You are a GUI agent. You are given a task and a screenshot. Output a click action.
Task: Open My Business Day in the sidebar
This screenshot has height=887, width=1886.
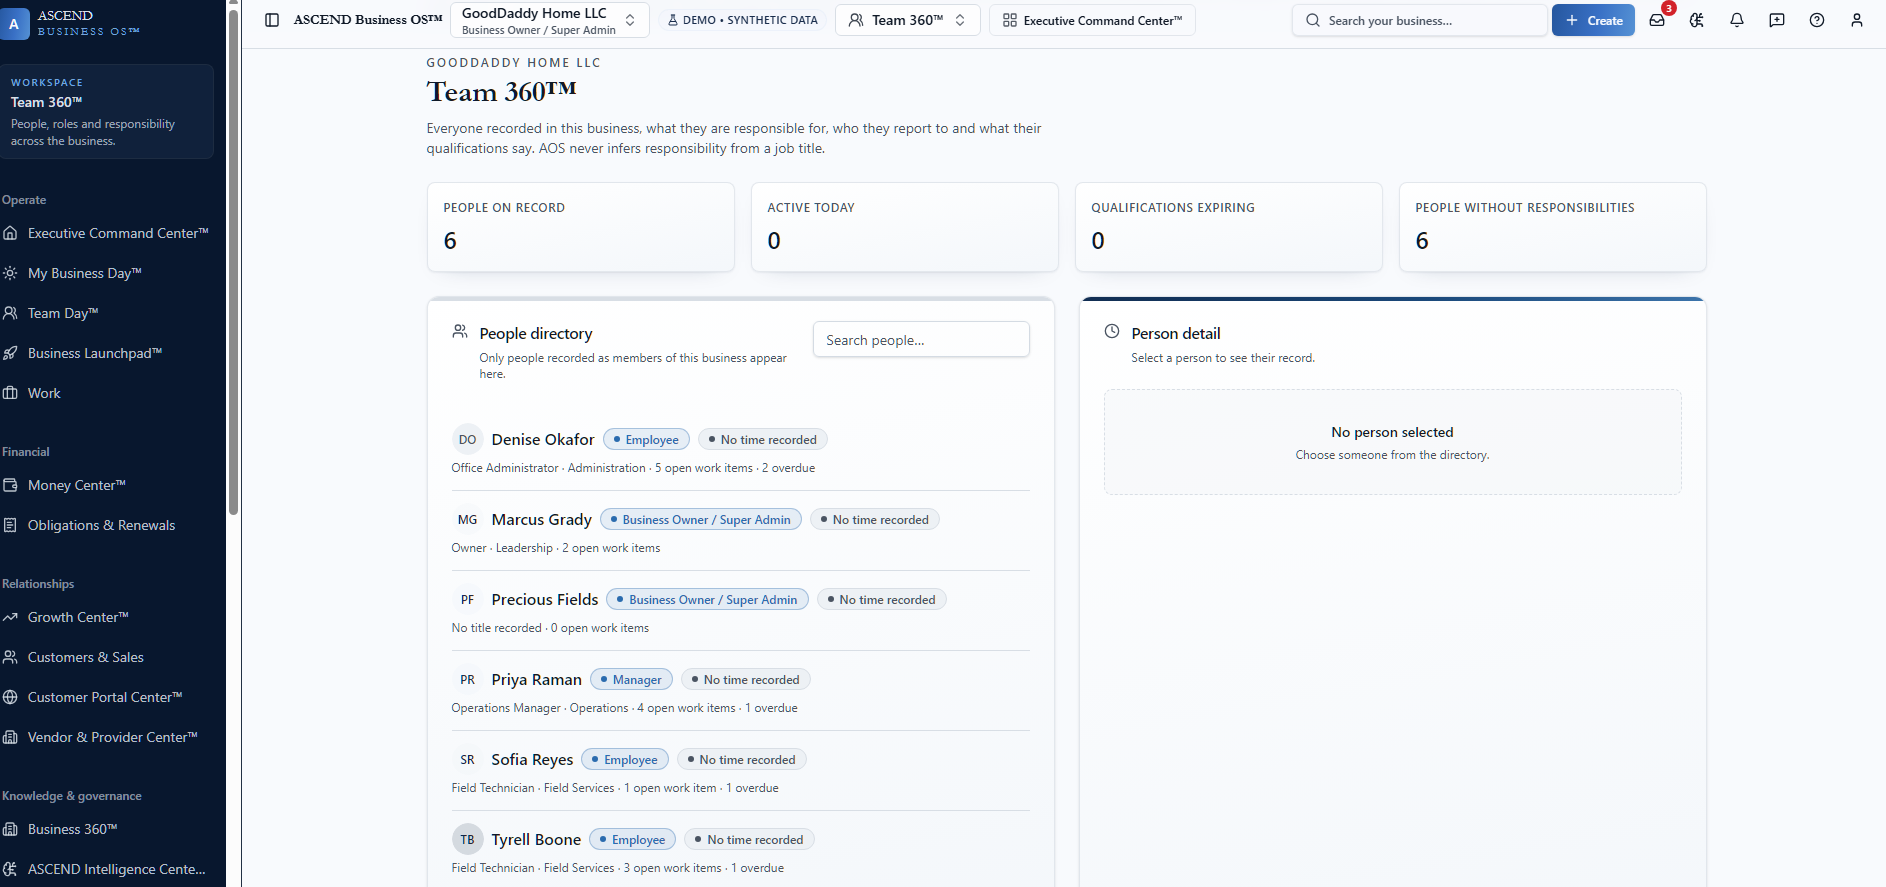[x=106, y=273]
